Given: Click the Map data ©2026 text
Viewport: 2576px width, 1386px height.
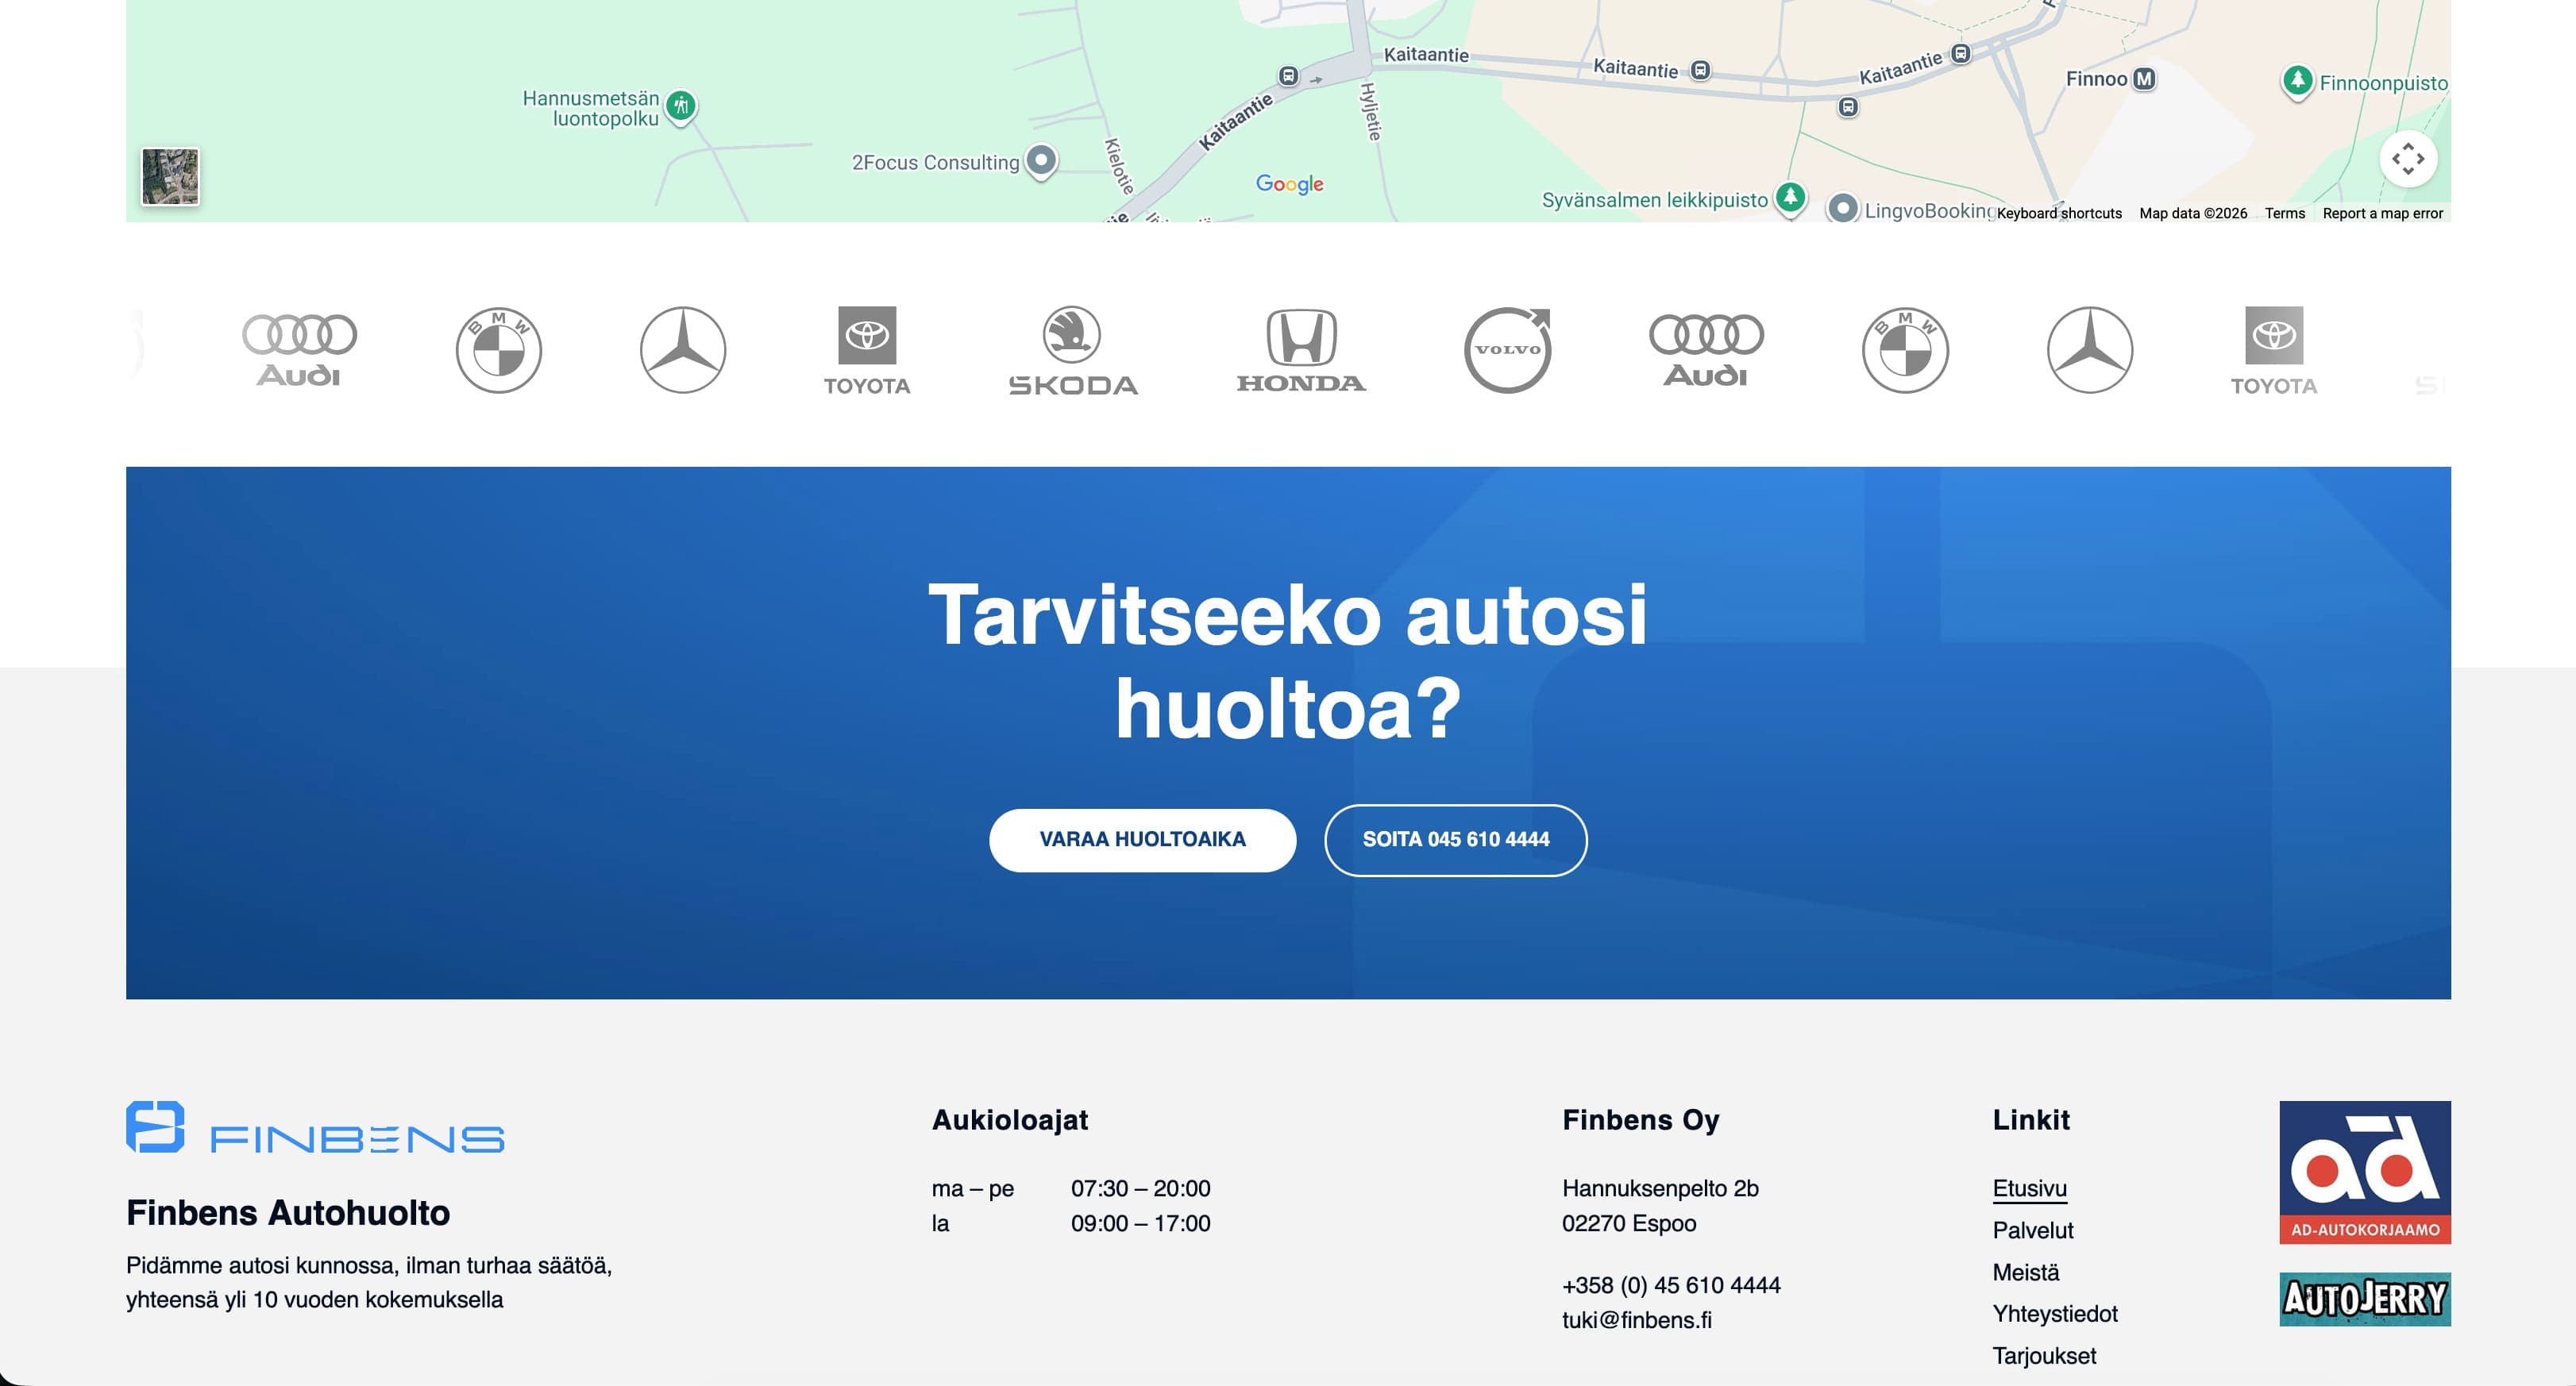Looking at the screenshot, I should point(2193,213).
